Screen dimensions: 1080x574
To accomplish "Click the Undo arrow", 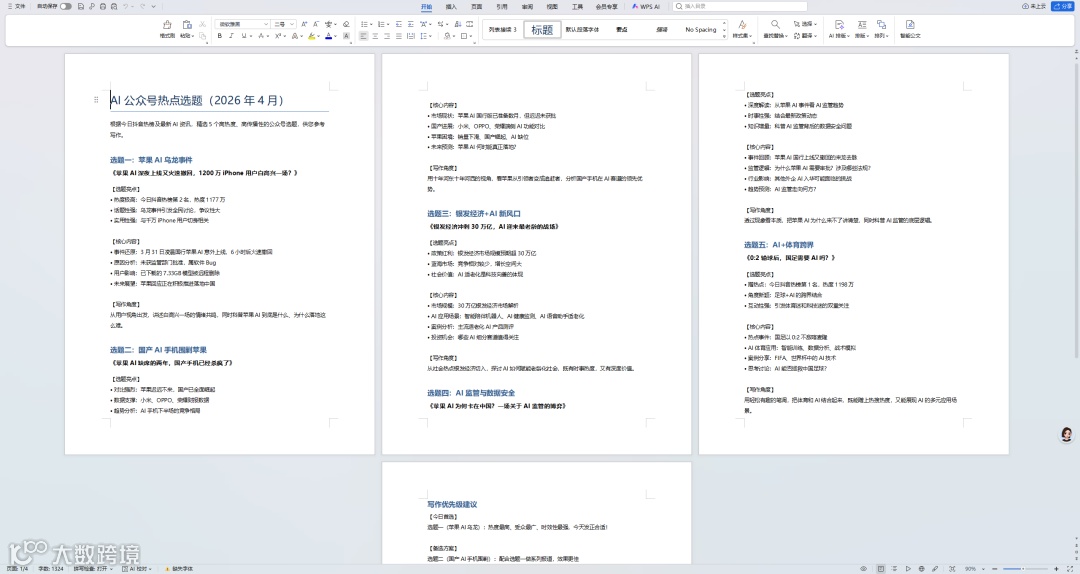I will click(x=126, y=6).
